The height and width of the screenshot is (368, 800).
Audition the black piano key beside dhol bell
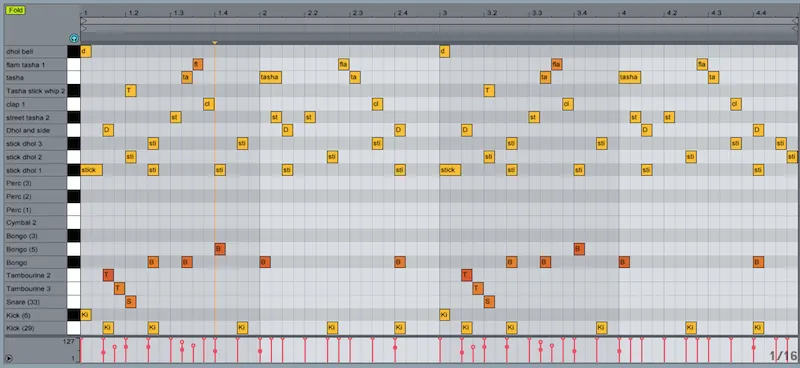coord(73,52)
